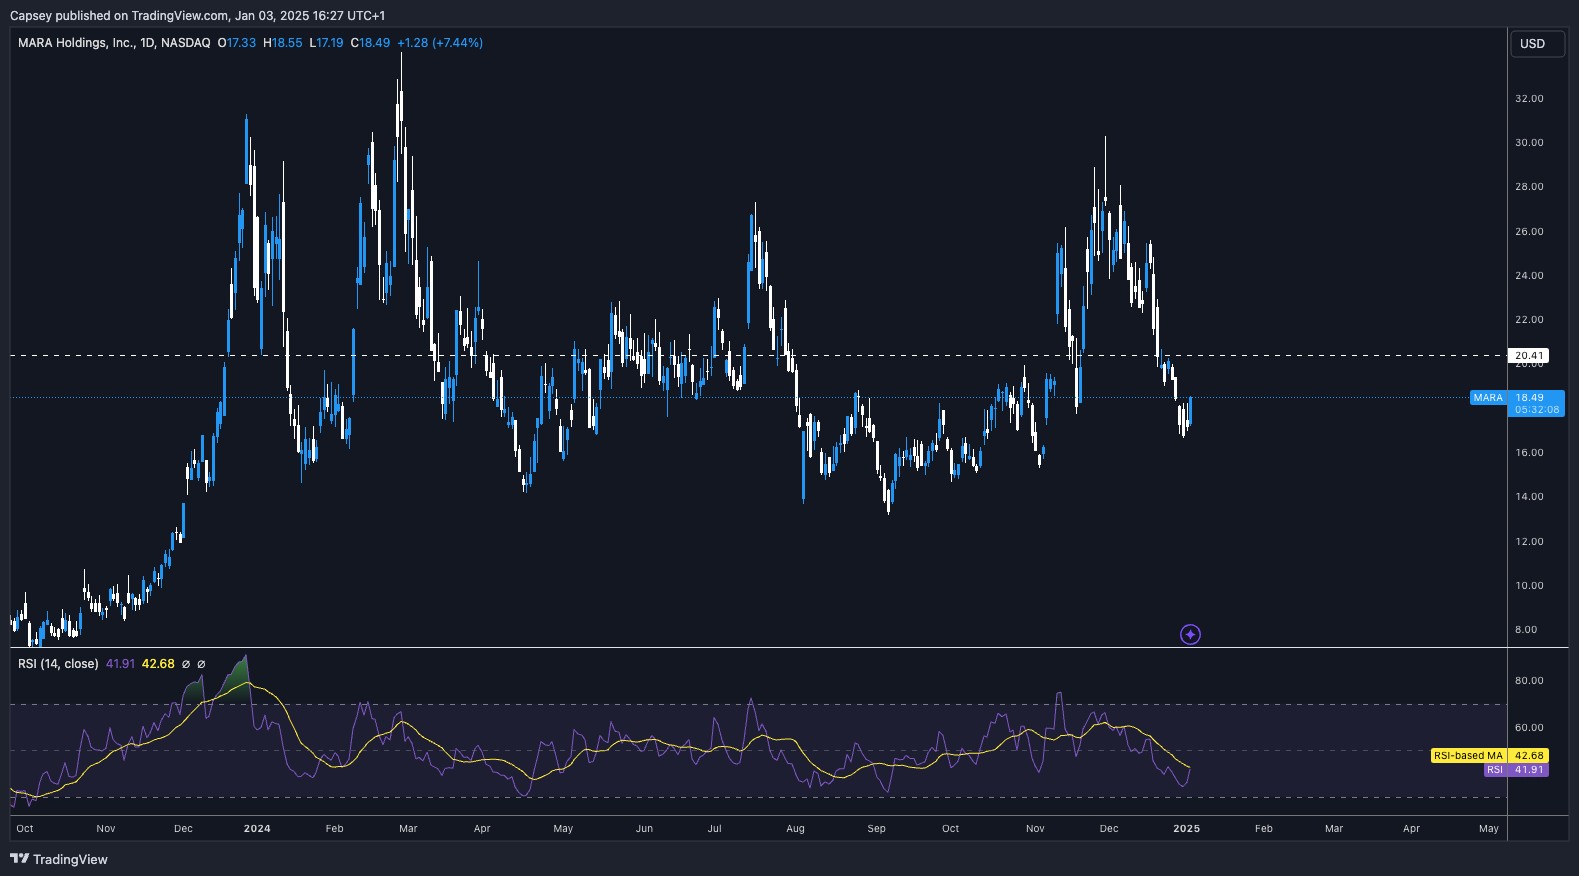Click the first ∅ symbol after RSI 42.68
1579x876 pixels.
pyautogui.click(x=186, y=664)
